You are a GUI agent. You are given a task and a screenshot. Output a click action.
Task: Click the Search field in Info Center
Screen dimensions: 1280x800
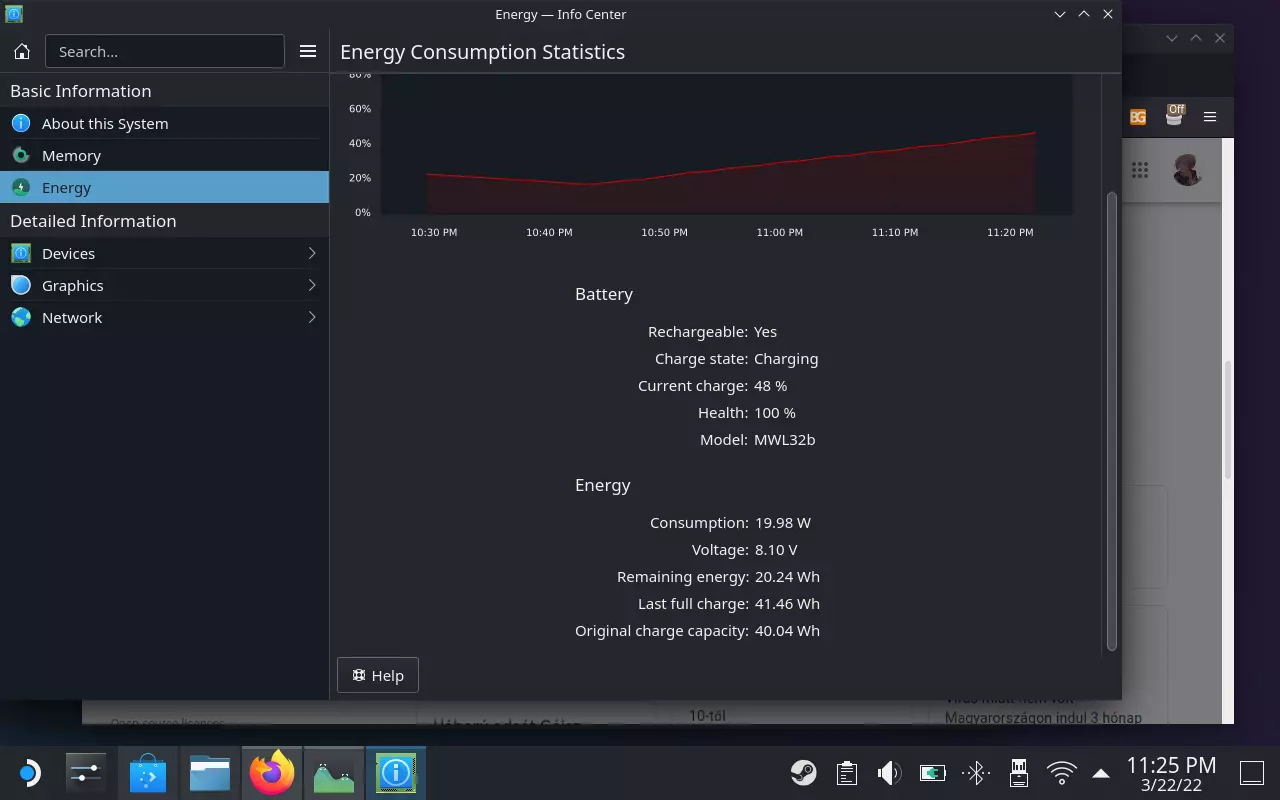pyautogui.click(x=165, y=51)
